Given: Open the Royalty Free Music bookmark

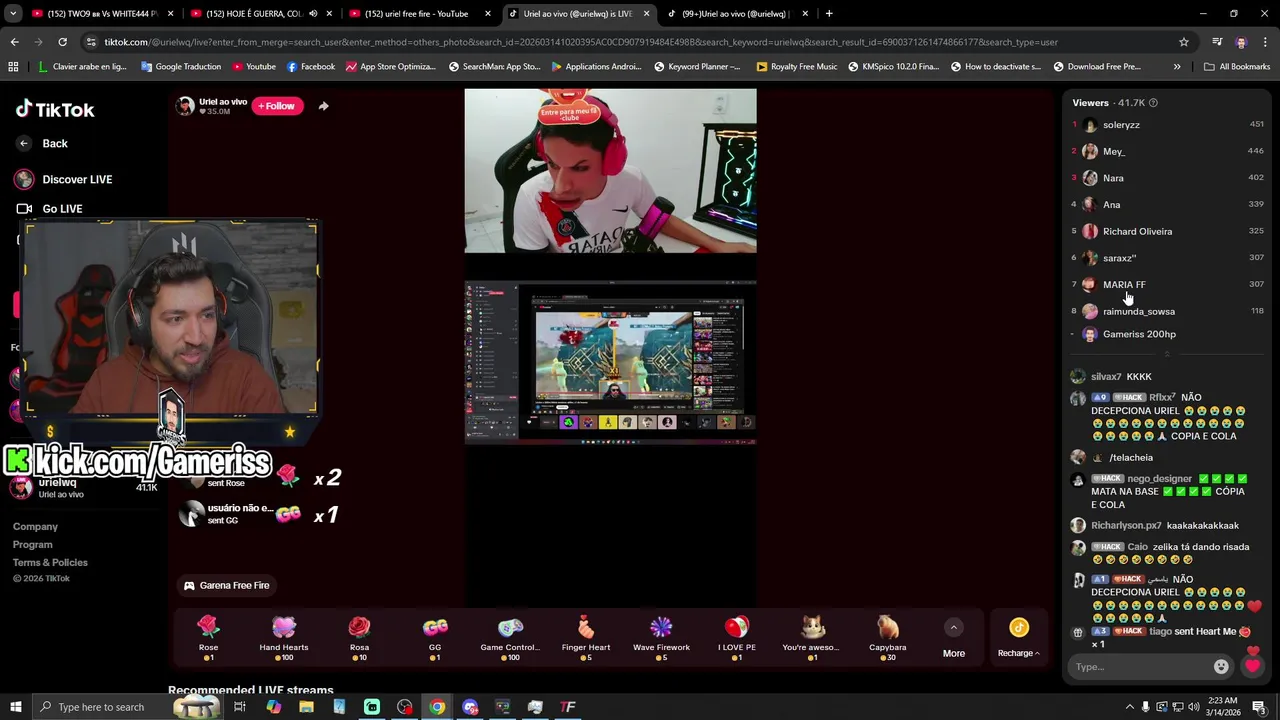Looking at the screenshot, I should (796, 67).
